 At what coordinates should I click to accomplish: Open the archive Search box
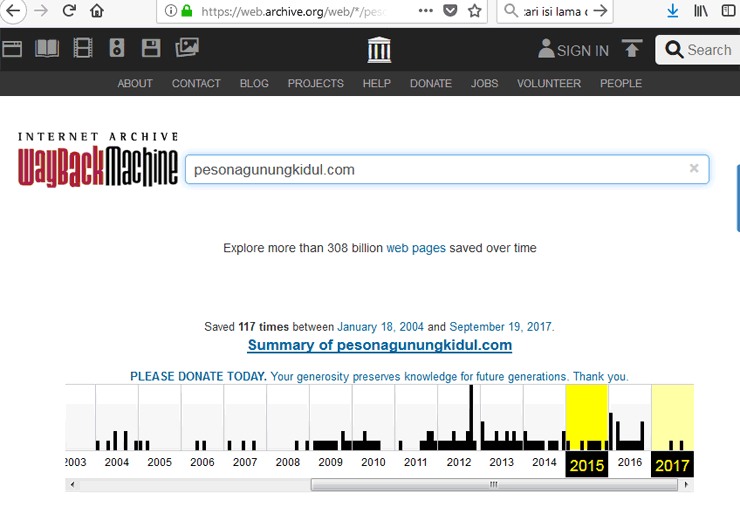[x=698, y=50]
